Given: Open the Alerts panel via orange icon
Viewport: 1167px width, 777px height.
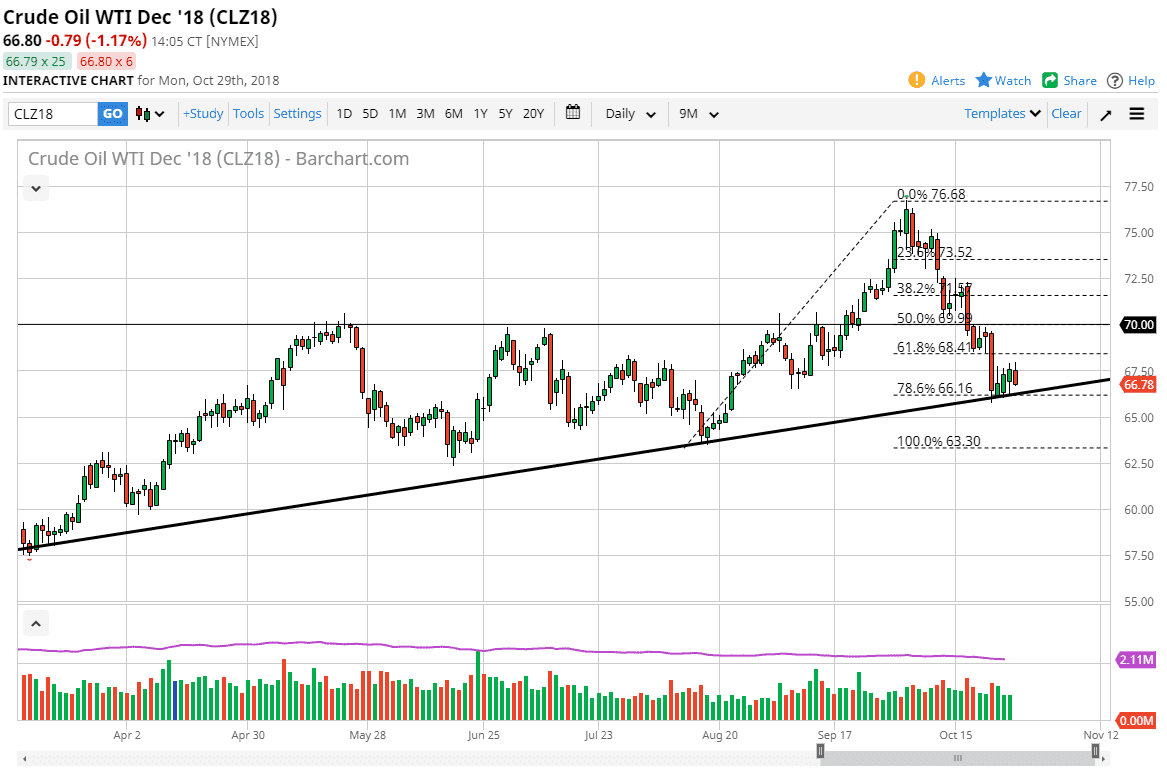Looking at the screenshot, I should coord(917,81).
